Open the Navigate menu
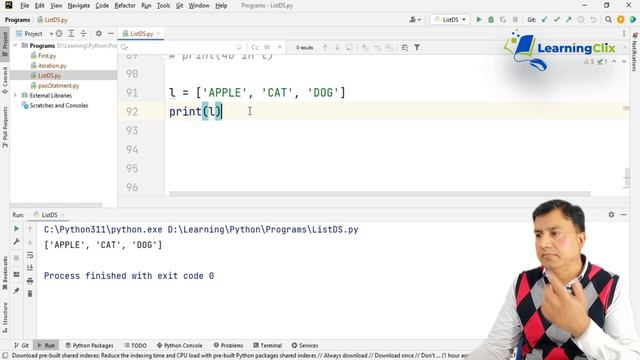Viewport: 640px width, 360px height. pos(78,6)
